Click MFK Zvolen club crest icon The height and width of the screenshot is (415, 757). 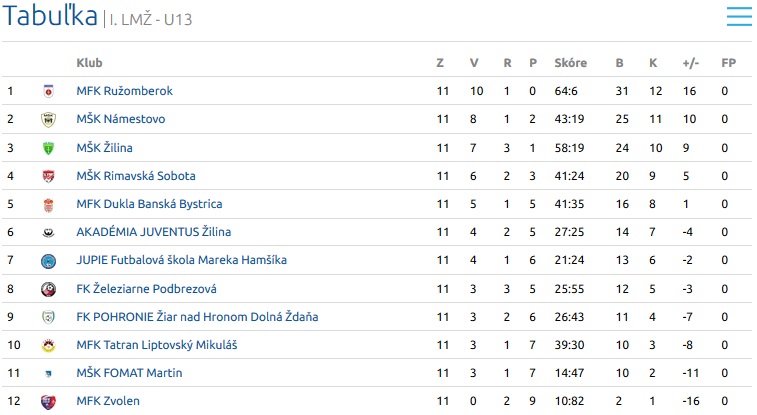point(48,401)
